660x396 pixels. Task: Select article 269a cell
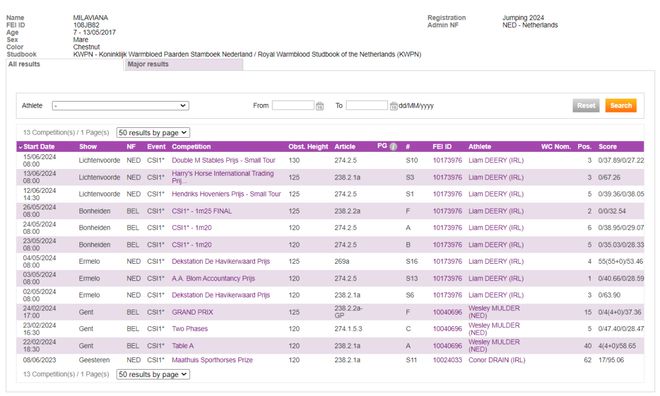[x=342, y=261]
